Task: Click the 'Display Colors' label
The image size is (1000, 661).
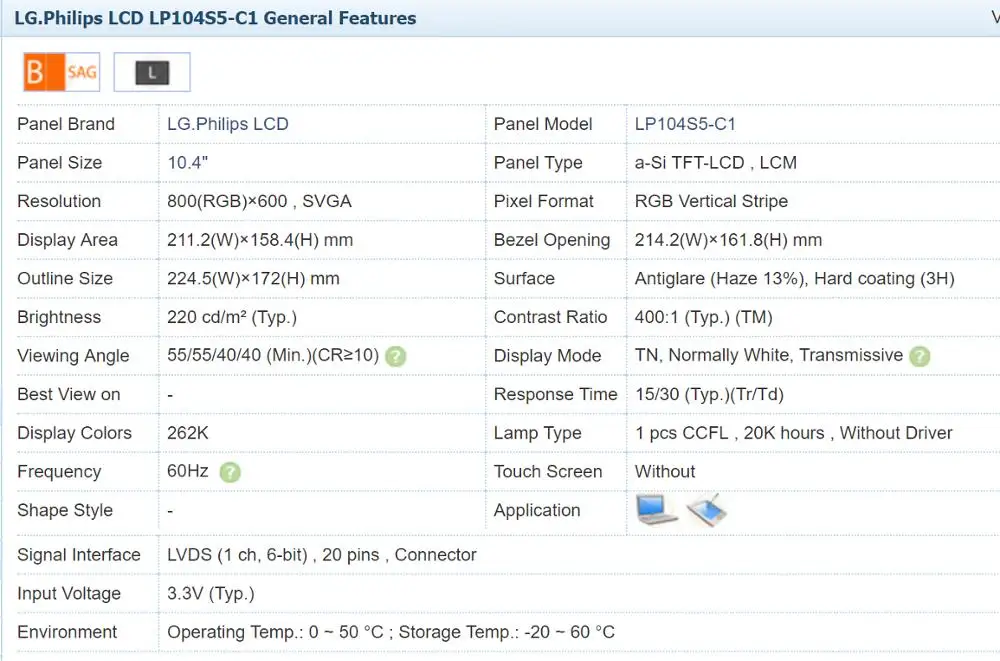Action: (74, 433)
